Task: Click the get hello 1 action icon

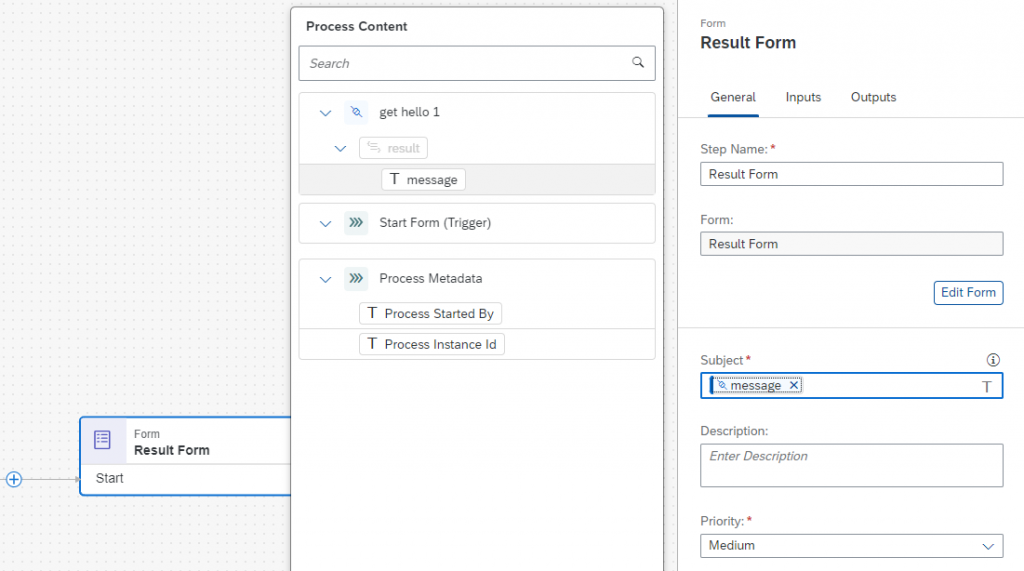Action: (x=356, y=112)
